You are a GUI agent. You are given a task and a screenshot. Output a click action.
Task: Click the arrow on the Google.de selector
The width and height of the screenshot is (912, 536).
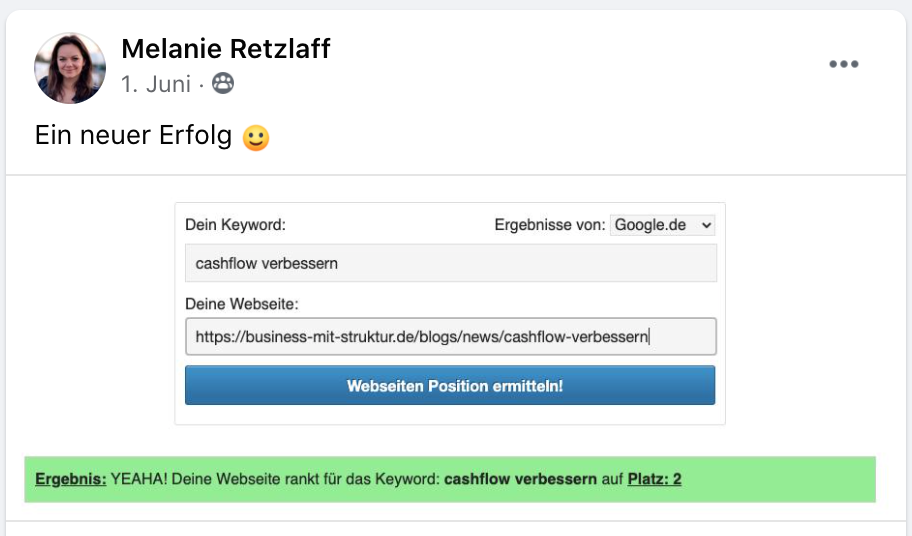tap(707, 226)
